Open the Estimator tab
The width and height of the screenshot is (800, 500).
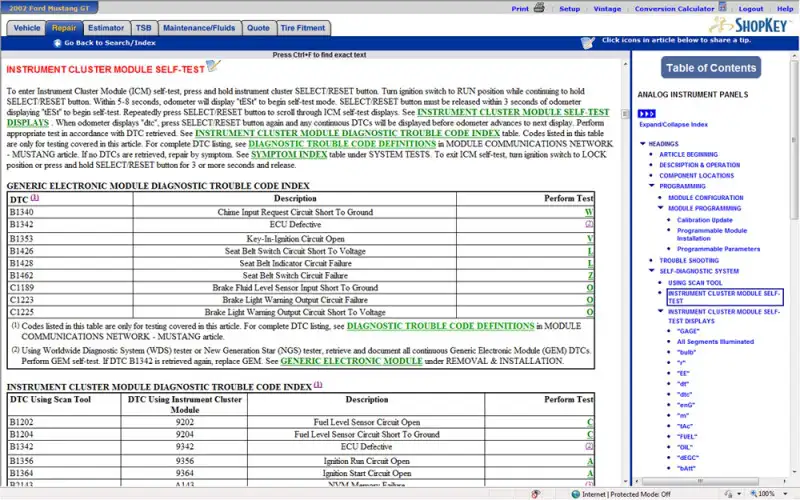coord(106,28)
